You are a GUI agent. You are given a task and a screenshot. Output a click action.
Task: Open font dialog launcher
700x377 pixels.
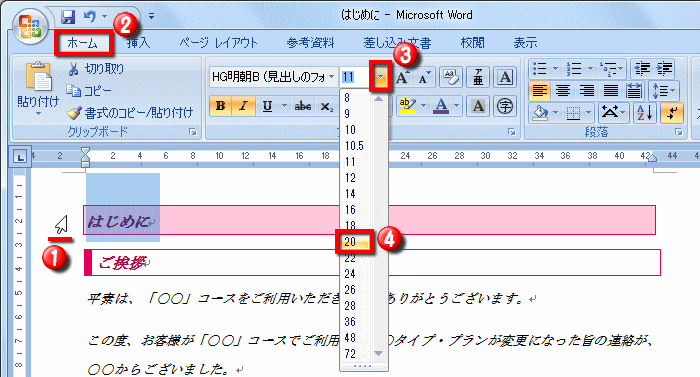(x=512, y=132)
